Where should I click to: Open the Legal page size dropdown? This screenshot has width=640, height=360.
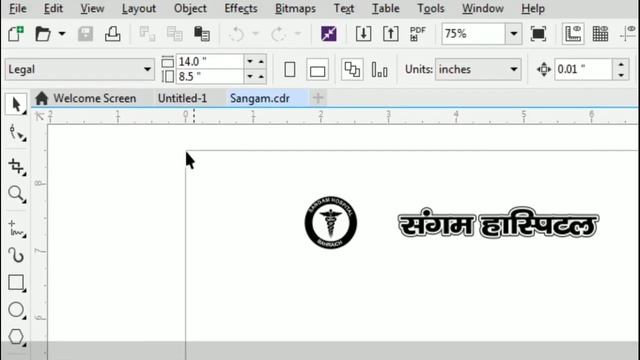pyautogui.click(x=80, y=69)
